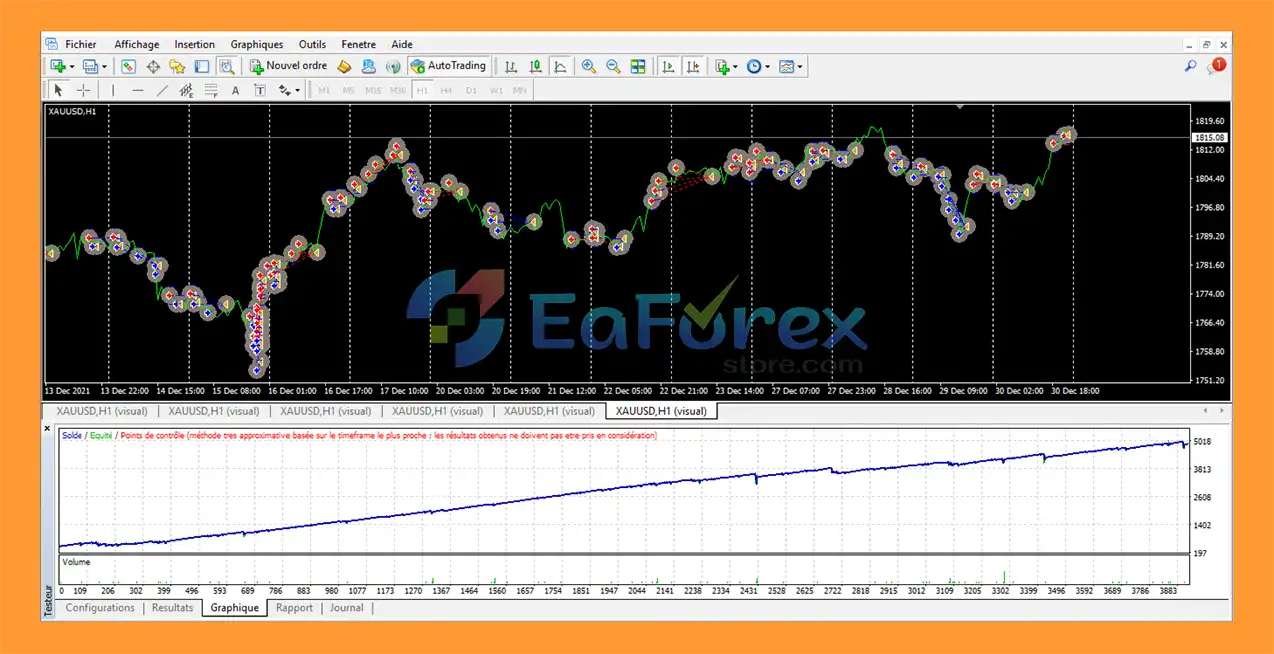The image size is (1274, 654).
Task: Click the search magnifier icon at top right
Action: point(1190,66)
